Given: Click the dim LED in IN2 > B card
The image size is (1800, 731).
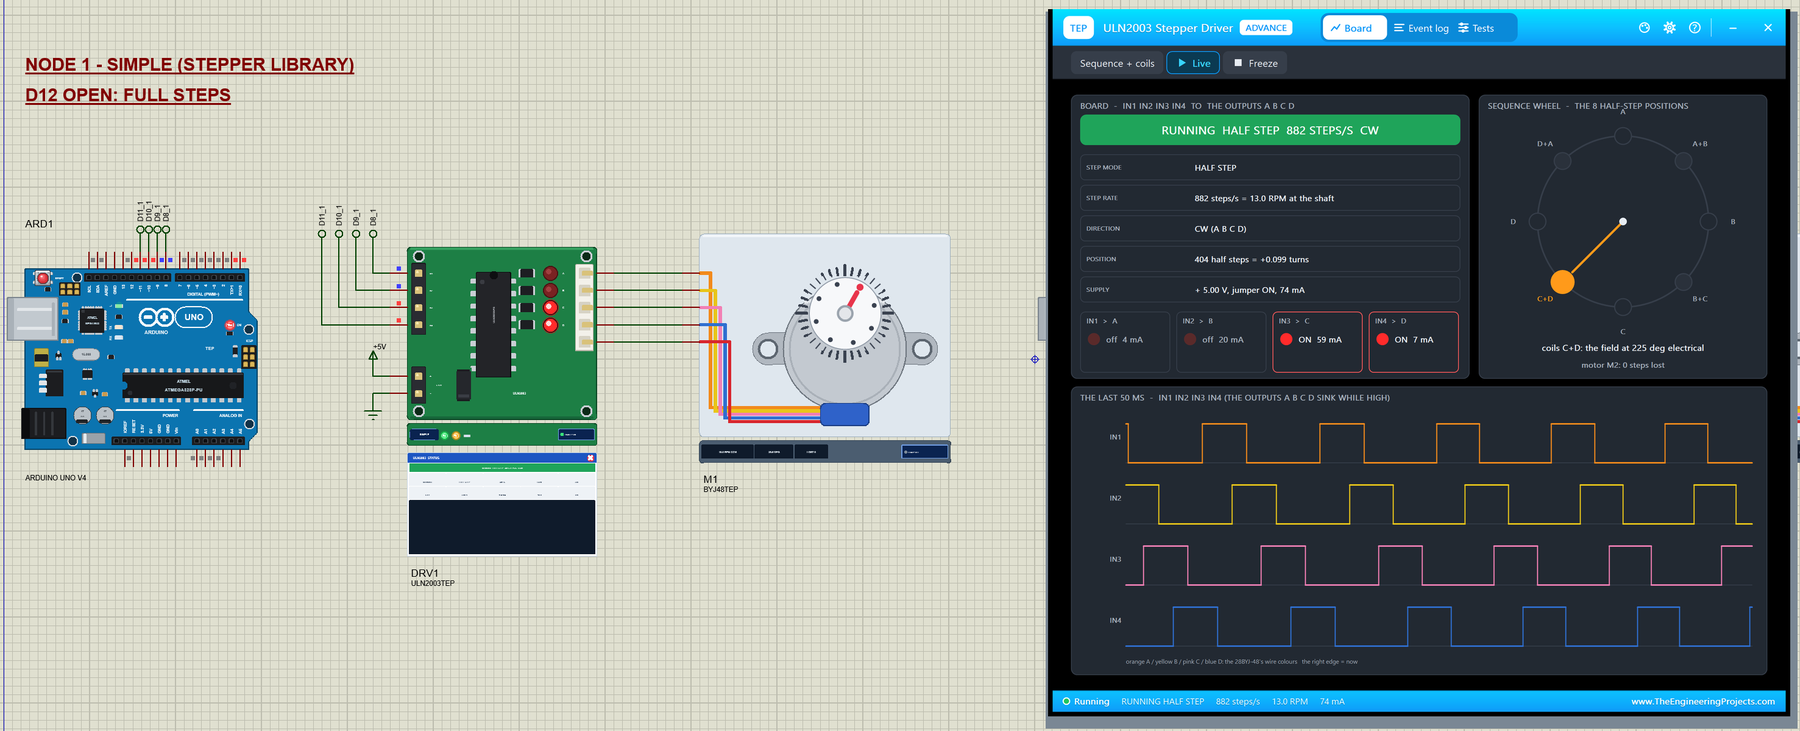Looking at the screenshot, I should click(1190, 339).
